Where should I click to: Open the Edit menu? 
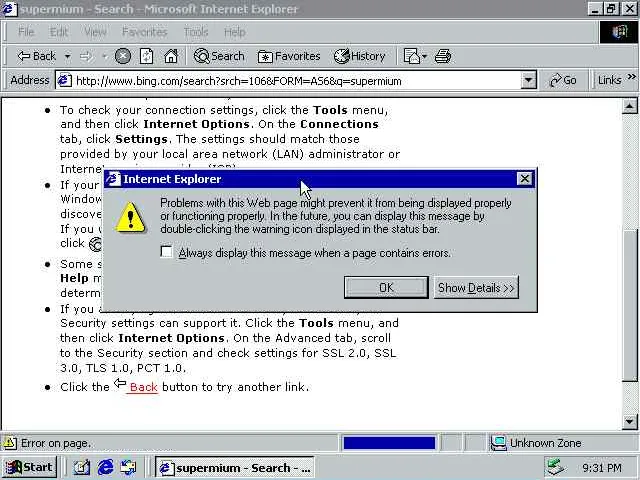pyautogui.click(x=59, y=31)
